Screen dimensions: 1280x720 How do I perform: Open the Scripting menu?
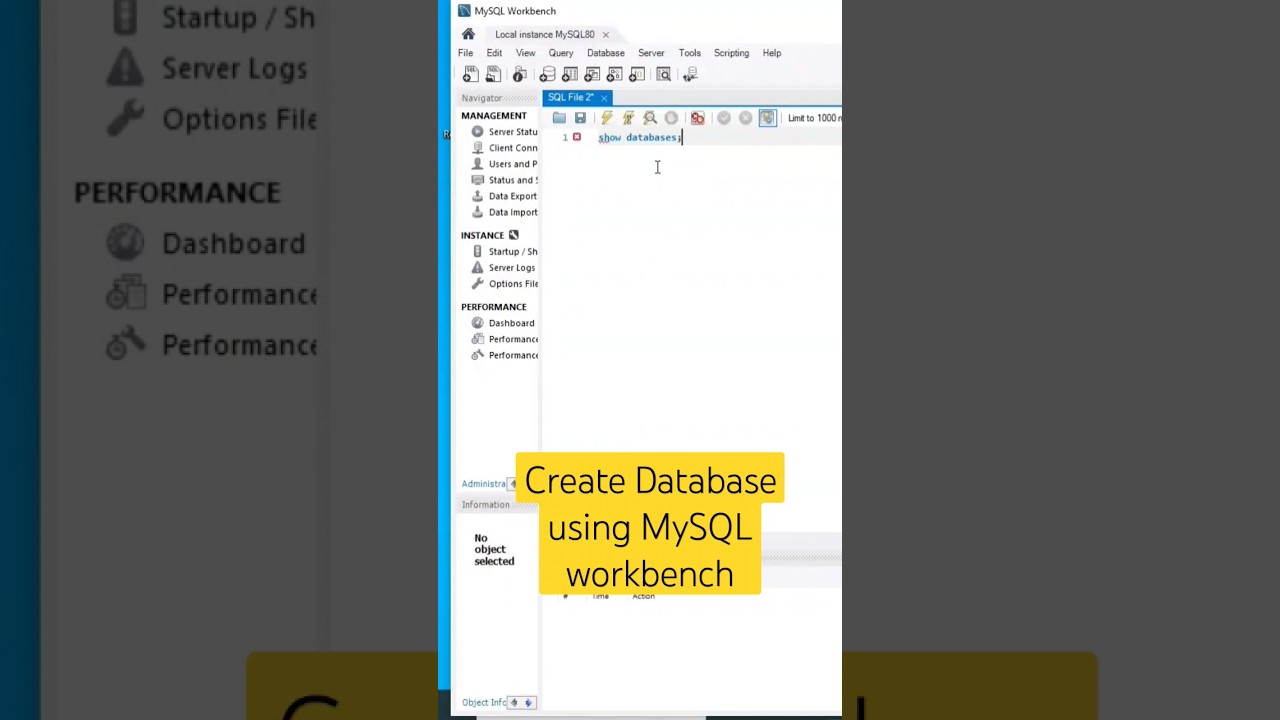(731, 53)
